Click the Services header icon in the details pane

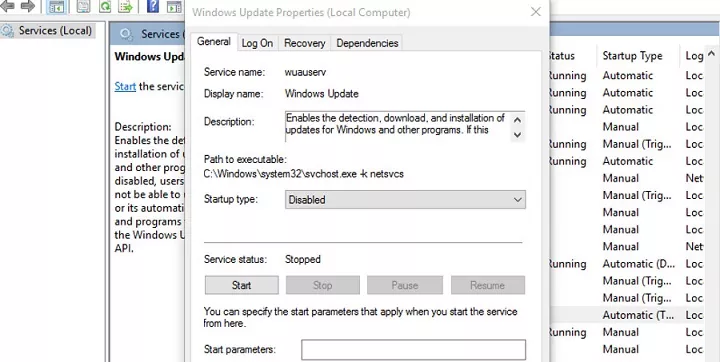tap(126, 34)
